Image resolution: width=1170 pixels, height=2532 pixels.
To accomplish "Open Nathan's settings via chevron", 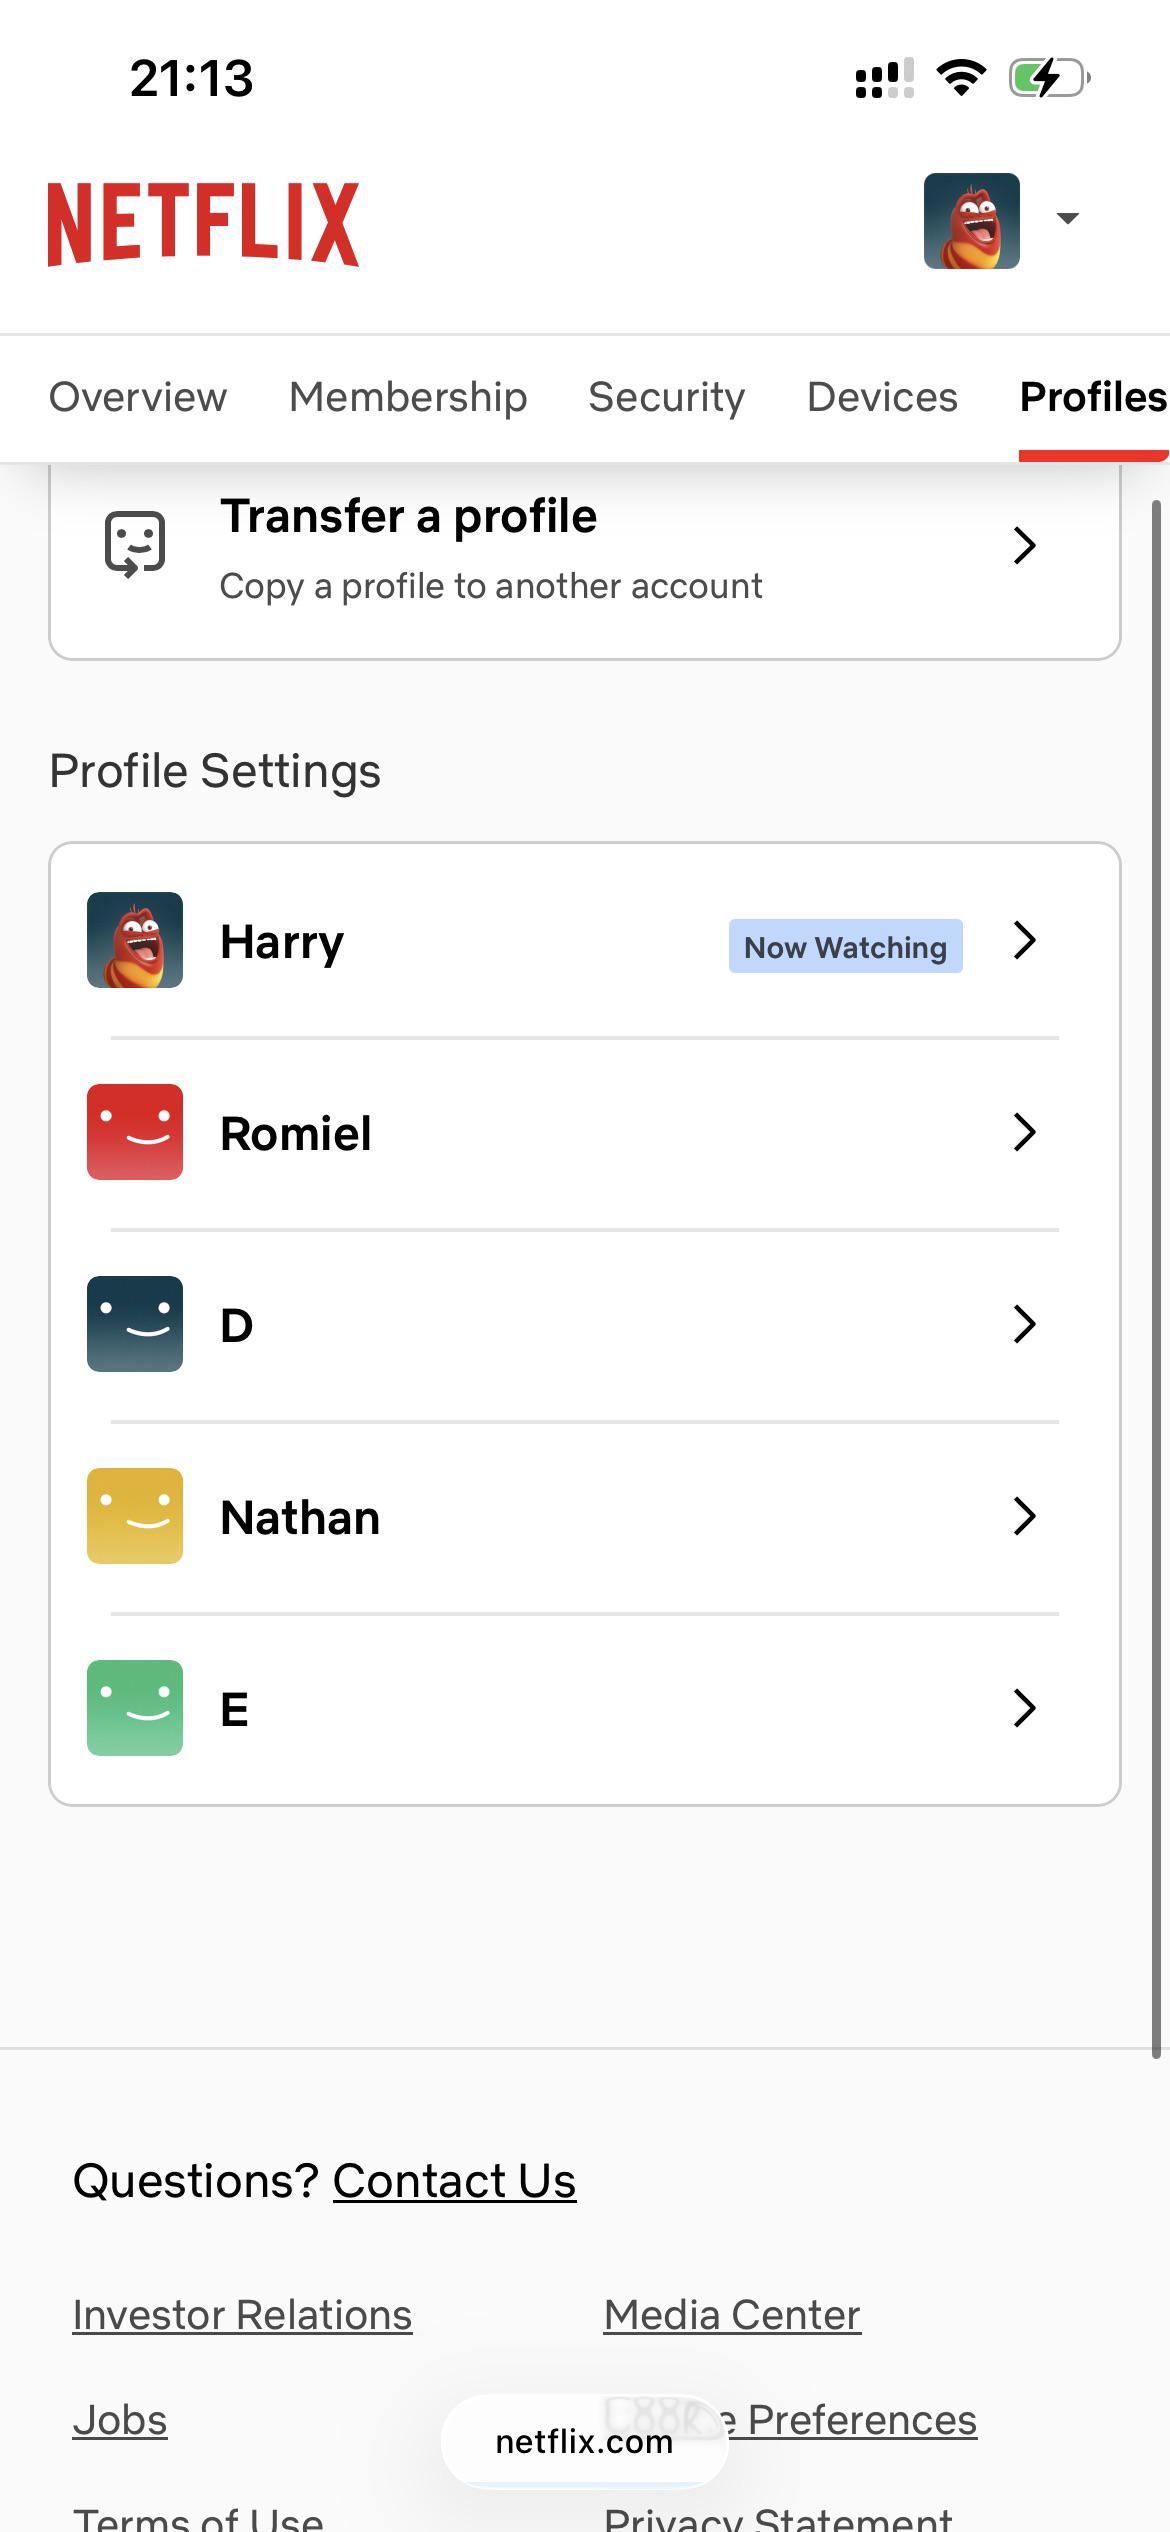I will (x=1025, y=1516).
